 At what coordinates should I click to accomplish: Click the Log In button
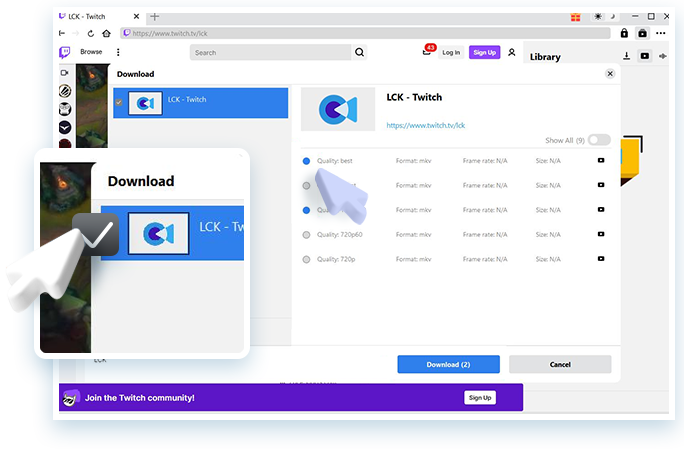click(x=451, y=52)
